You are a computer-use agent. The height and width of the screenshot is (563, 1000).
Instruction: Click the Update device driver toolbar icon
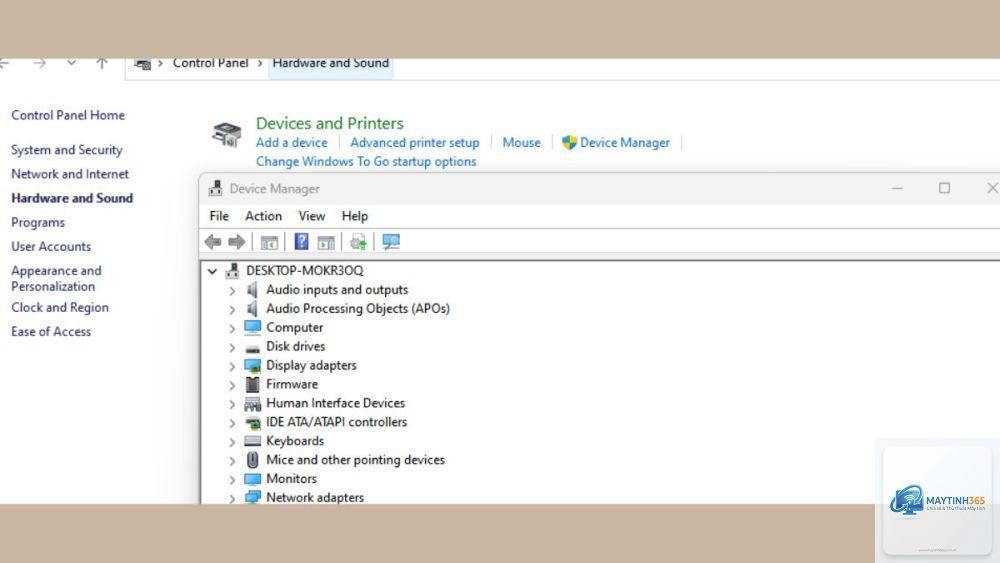pyautogui.click(x=358, y=242)
